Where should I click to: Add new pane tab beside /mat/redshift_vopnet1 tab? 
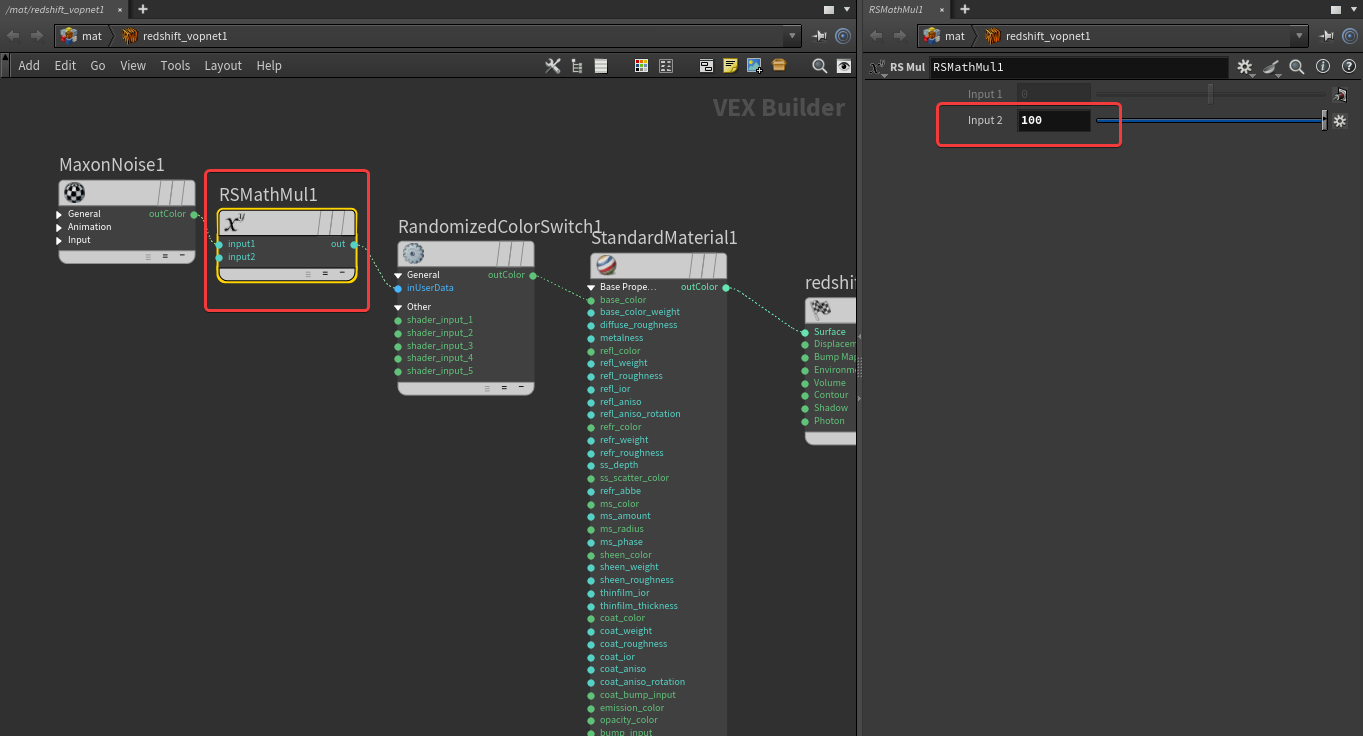pos(143,9)
